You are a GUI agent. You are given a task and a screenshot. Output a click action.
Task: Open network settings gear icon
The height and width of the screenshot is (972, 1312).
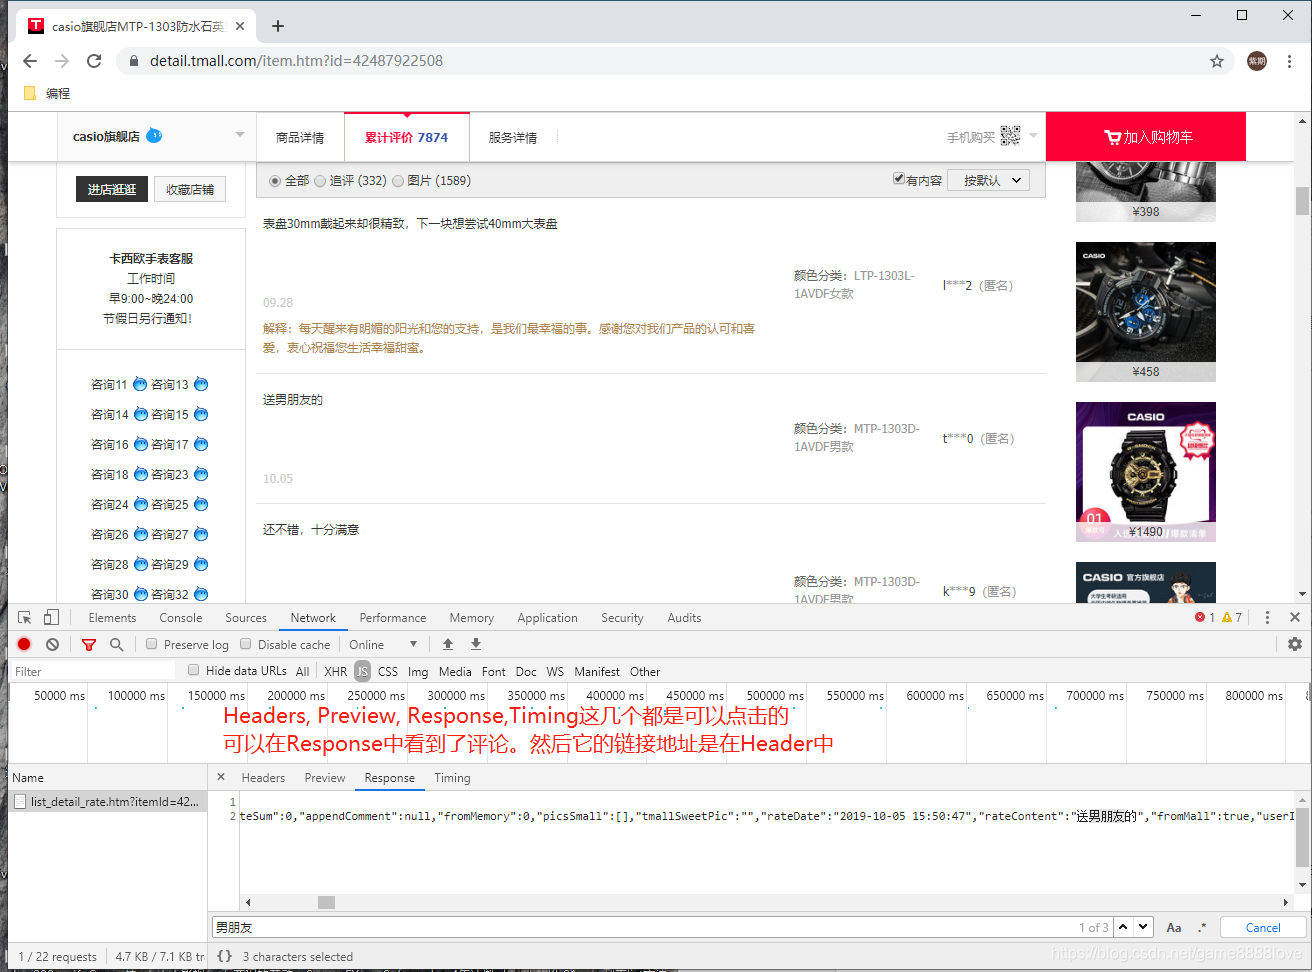click(x=1295, y=644)
